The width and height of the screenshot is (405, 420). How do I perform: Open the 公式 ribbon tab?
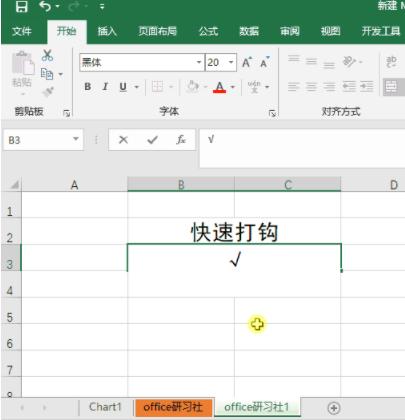pos(208,31)
